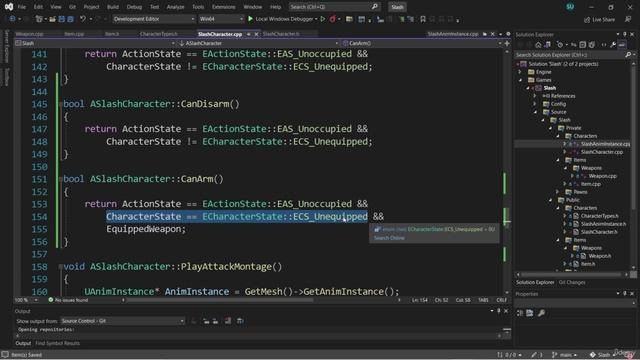Click the search magnifier icon in title bar
Image resolution: width=640 pixels, height=360 pixels.
(375, 7)
